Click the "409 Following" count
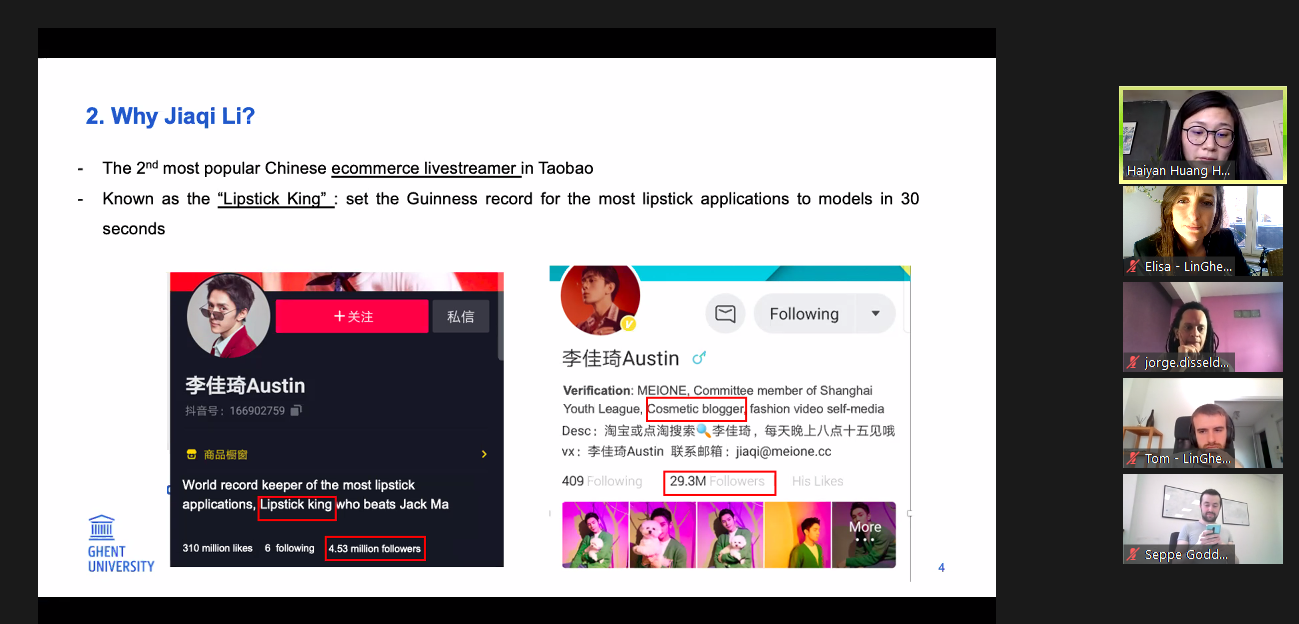The image size is (1299, 624). 602,481
